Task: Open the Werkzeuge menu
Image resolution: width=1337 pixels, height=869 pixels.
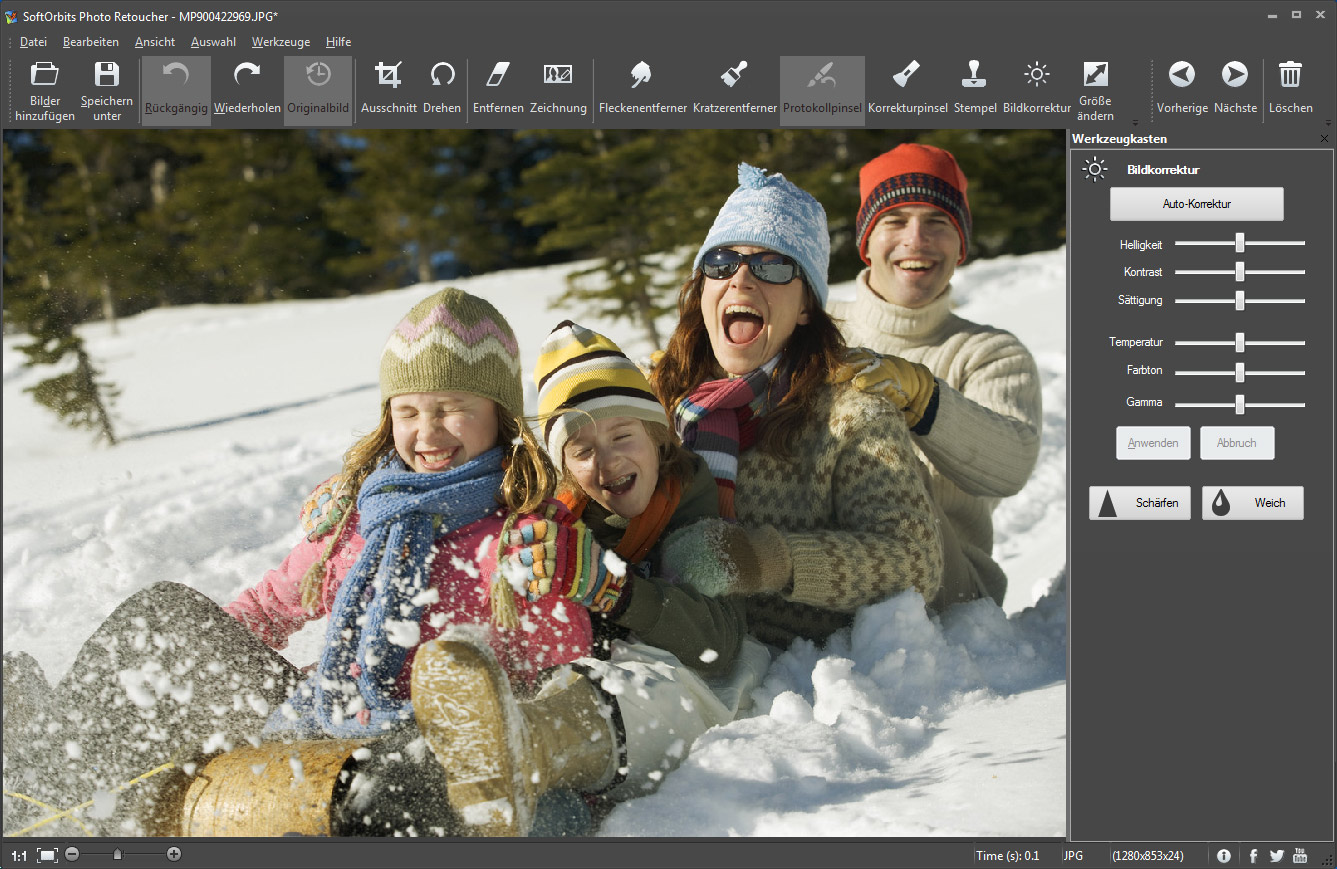Action: 281,42
